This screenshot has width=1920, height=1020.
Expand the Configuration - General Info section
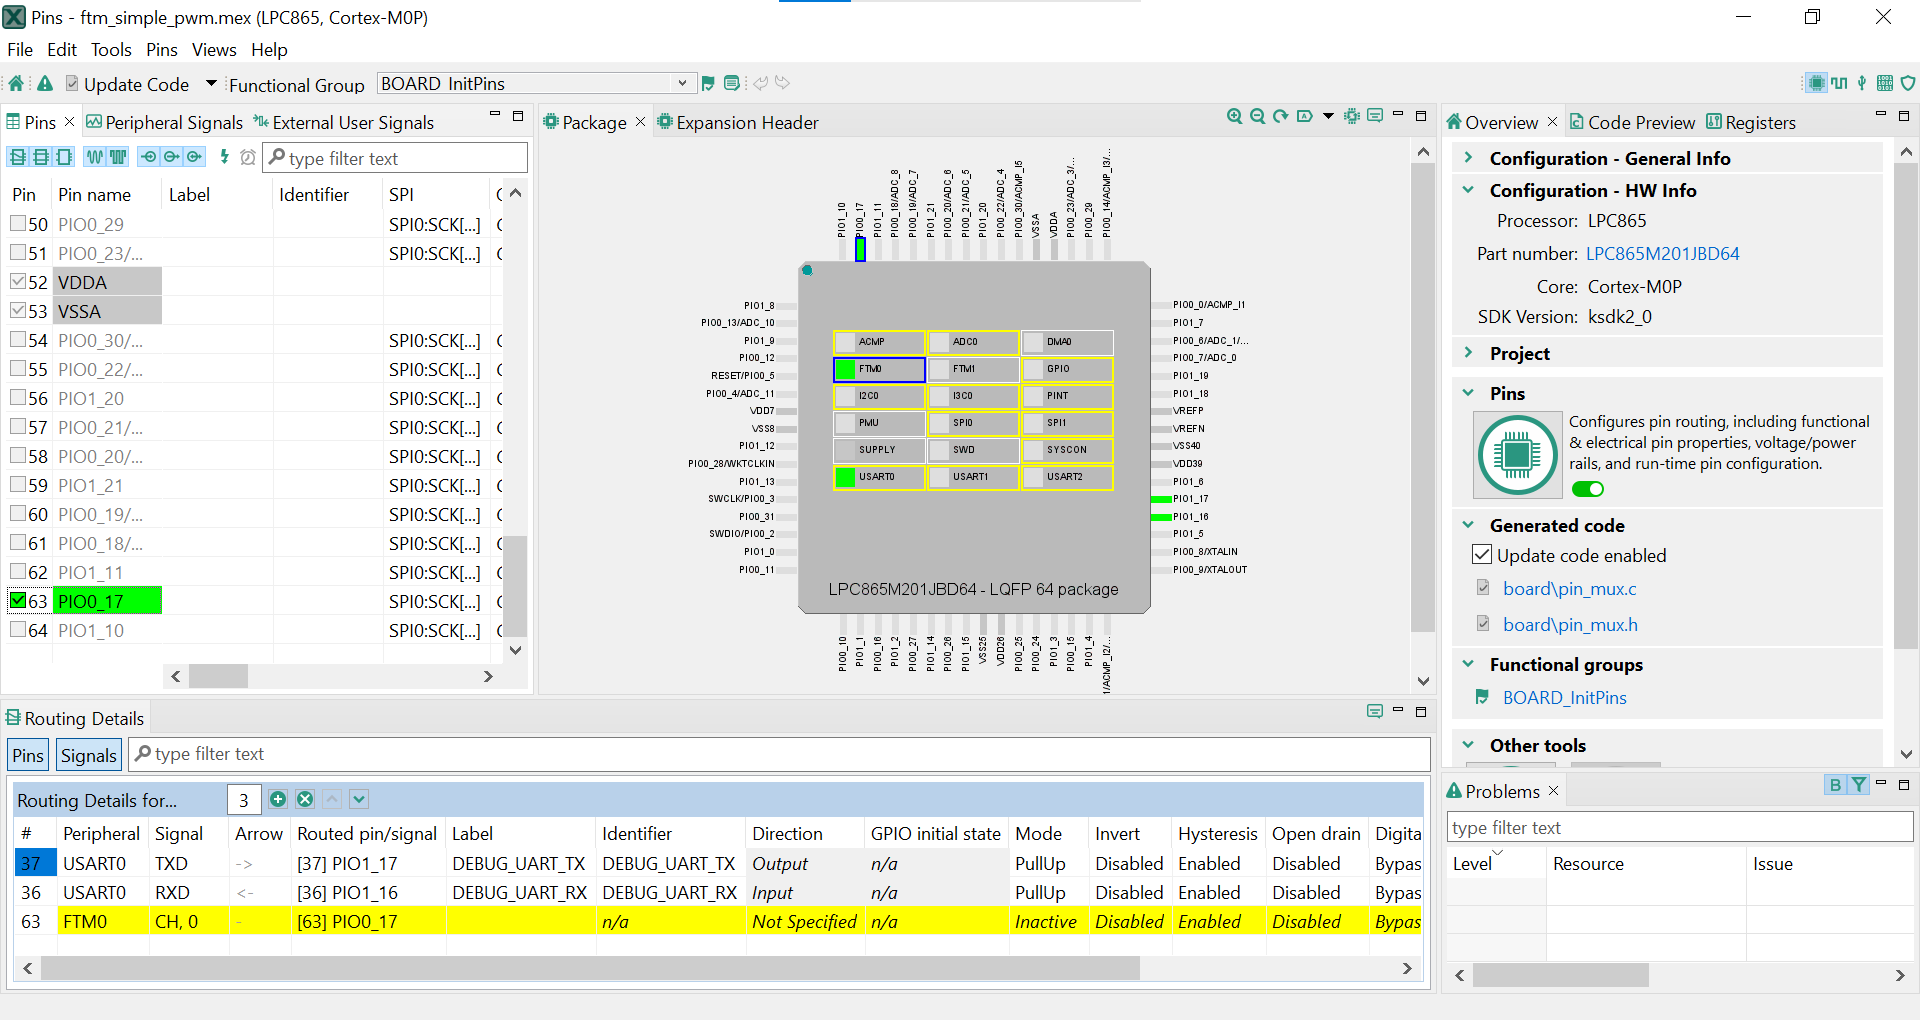[1468, 158]
